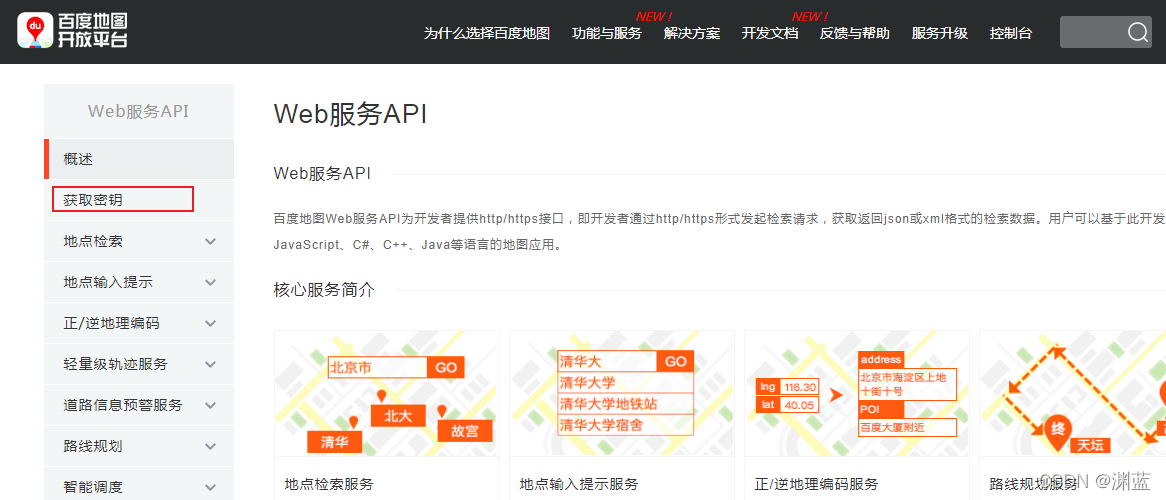The height and width of the screenshot is (500, 1166).
Task: Click the 地点检索服务 card title
Action: pyautogui.click(x=329, y=484)
